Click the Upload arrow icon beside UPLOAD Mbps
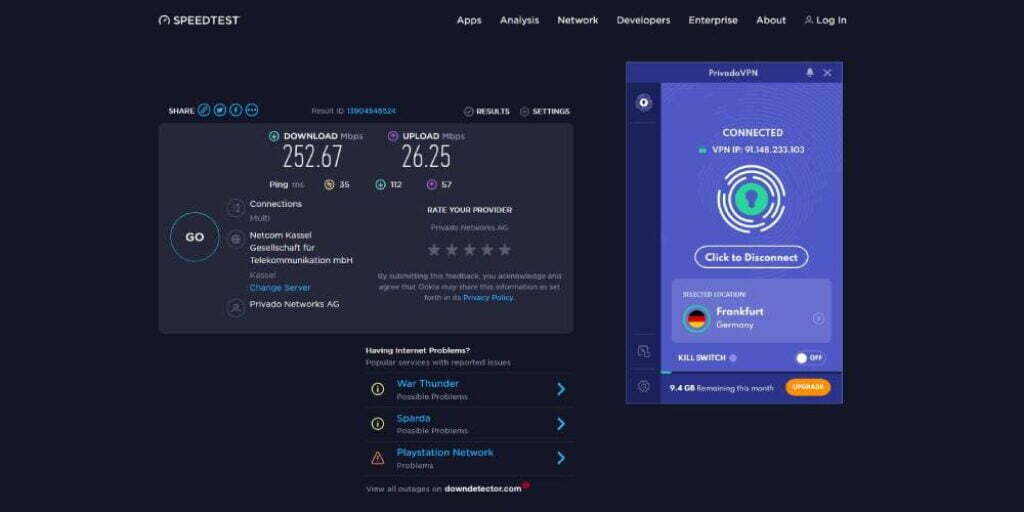This screenshot has width=1024, height=512. click(392, 136)
